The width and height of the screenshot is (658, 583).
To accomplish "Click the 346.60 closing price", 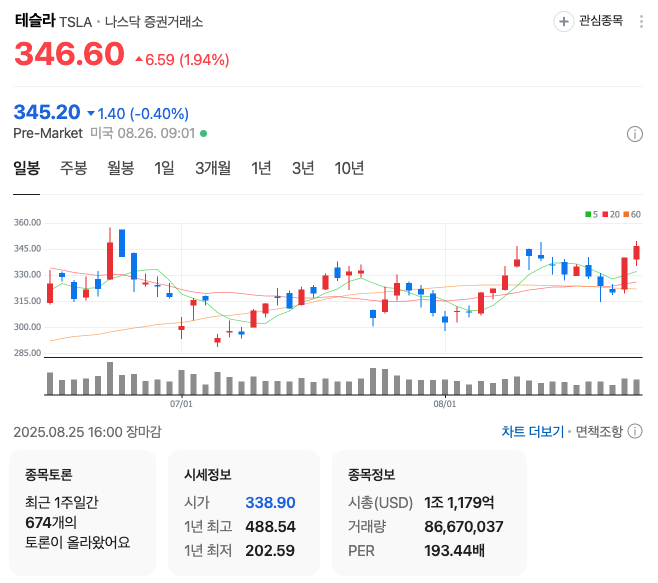I will tap(69, 54).
